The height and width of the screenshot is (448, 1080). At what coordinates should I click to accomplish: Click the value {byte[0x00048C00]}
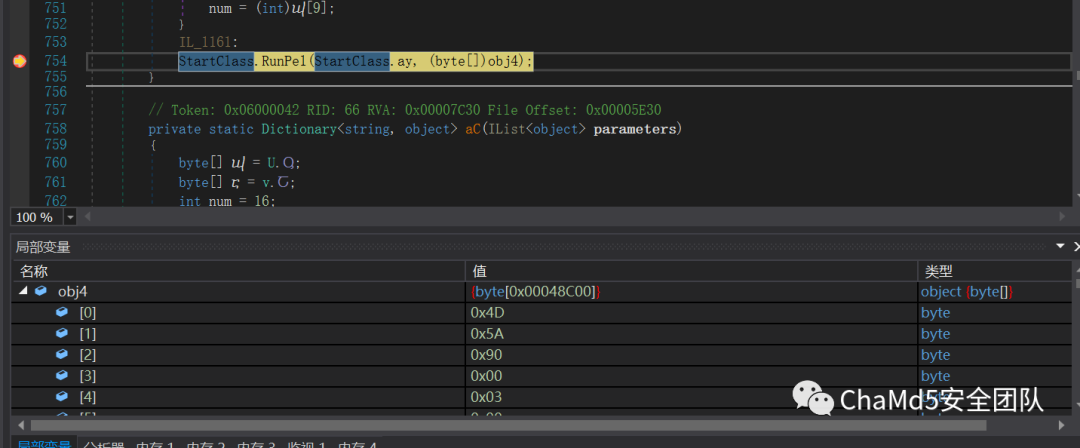click(x=536, y=292)
